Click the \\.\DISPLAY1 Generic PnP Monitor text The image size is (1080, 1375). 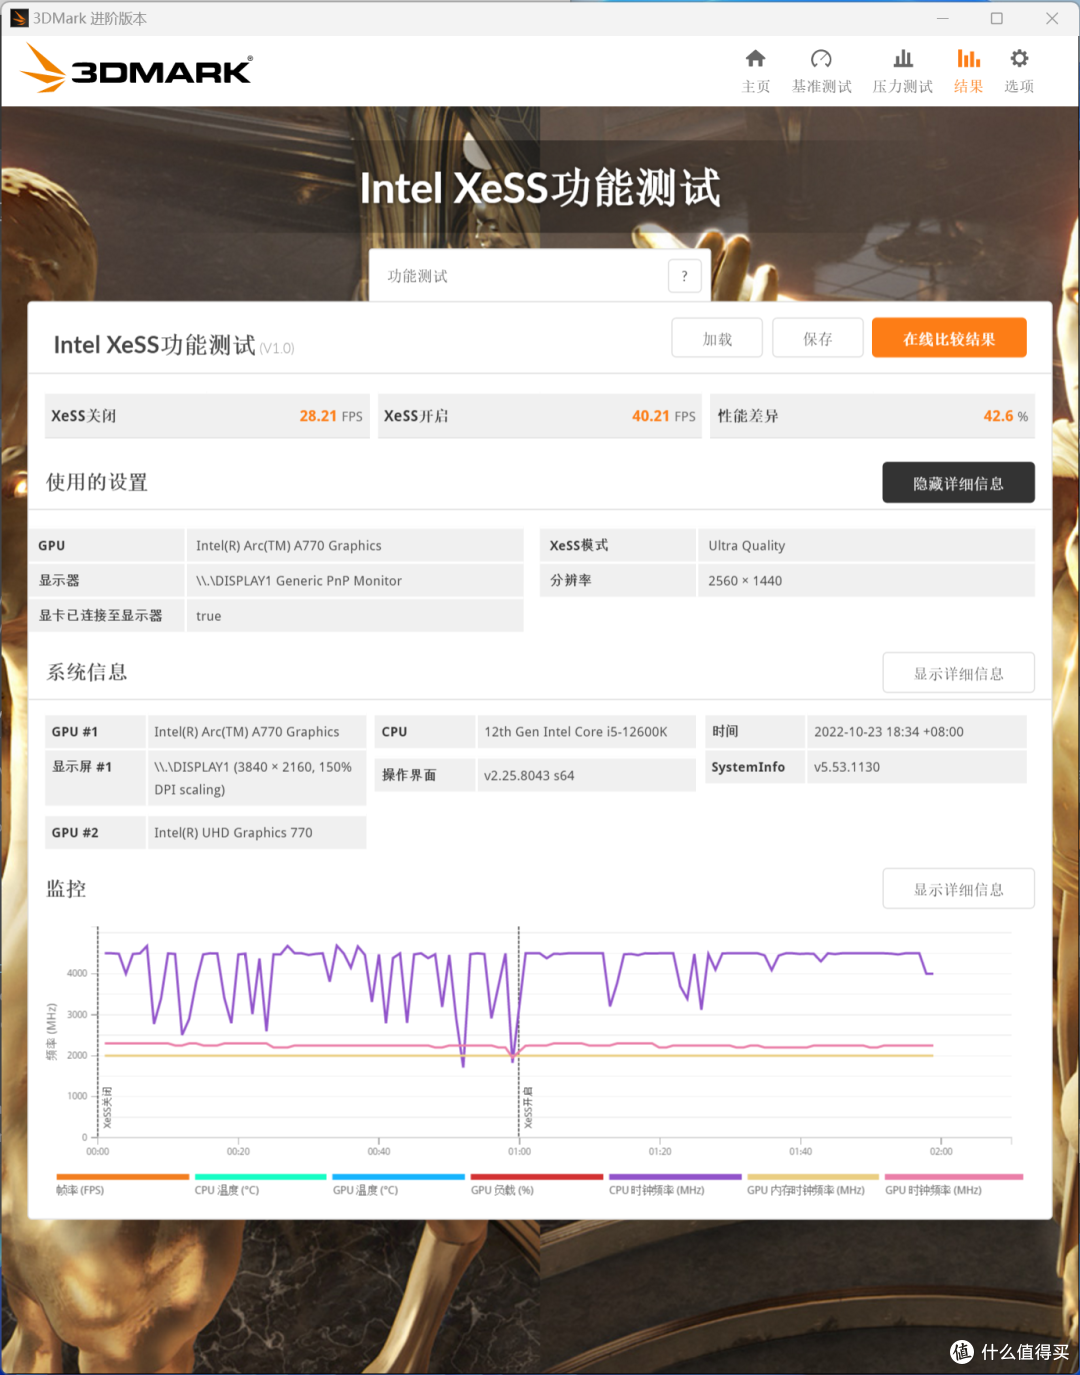(299, 580)
